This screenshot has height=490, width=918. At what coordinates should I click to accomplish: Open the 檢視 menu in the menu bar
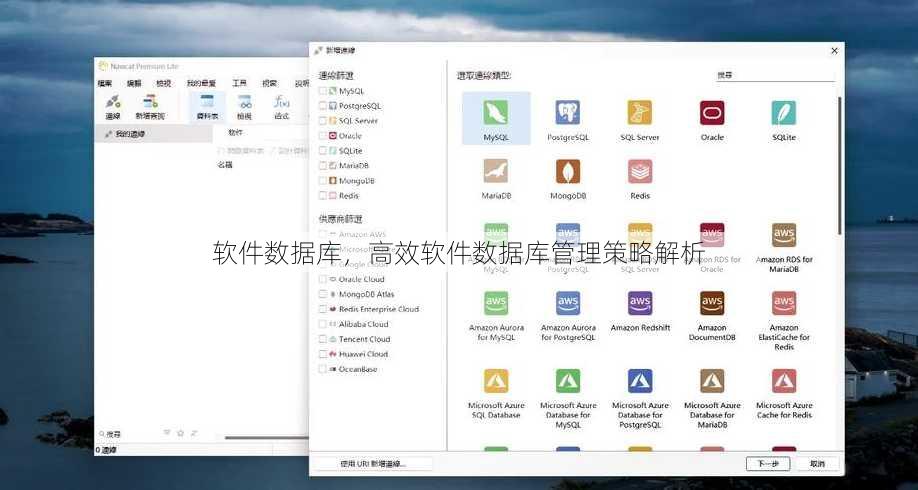(163, 84)
